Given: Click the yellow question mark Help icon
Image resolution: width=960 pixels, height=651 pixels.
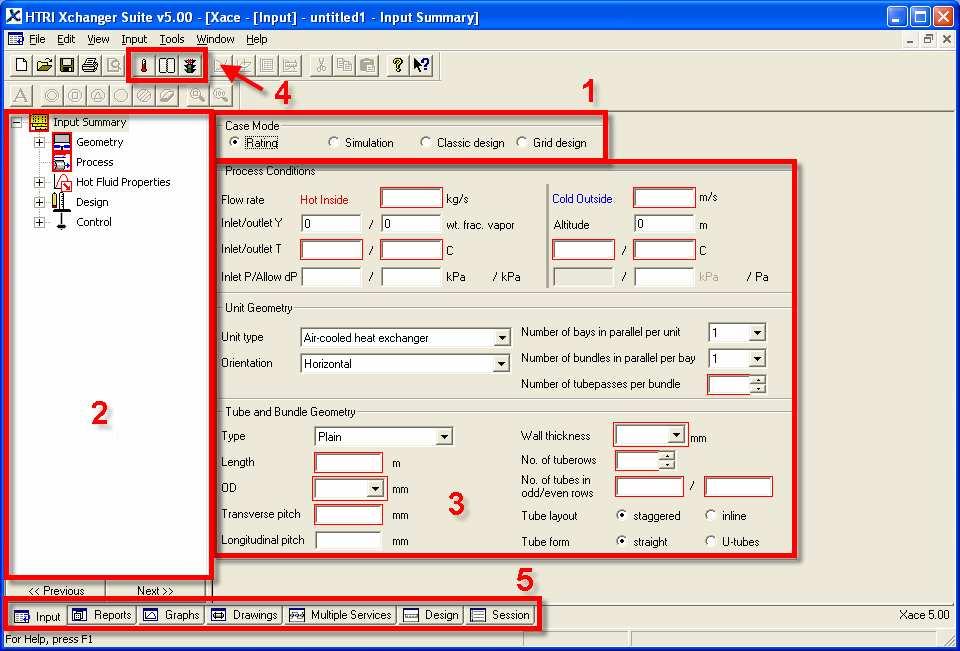Looking at the screenshot, I should (x=397, y=65).
